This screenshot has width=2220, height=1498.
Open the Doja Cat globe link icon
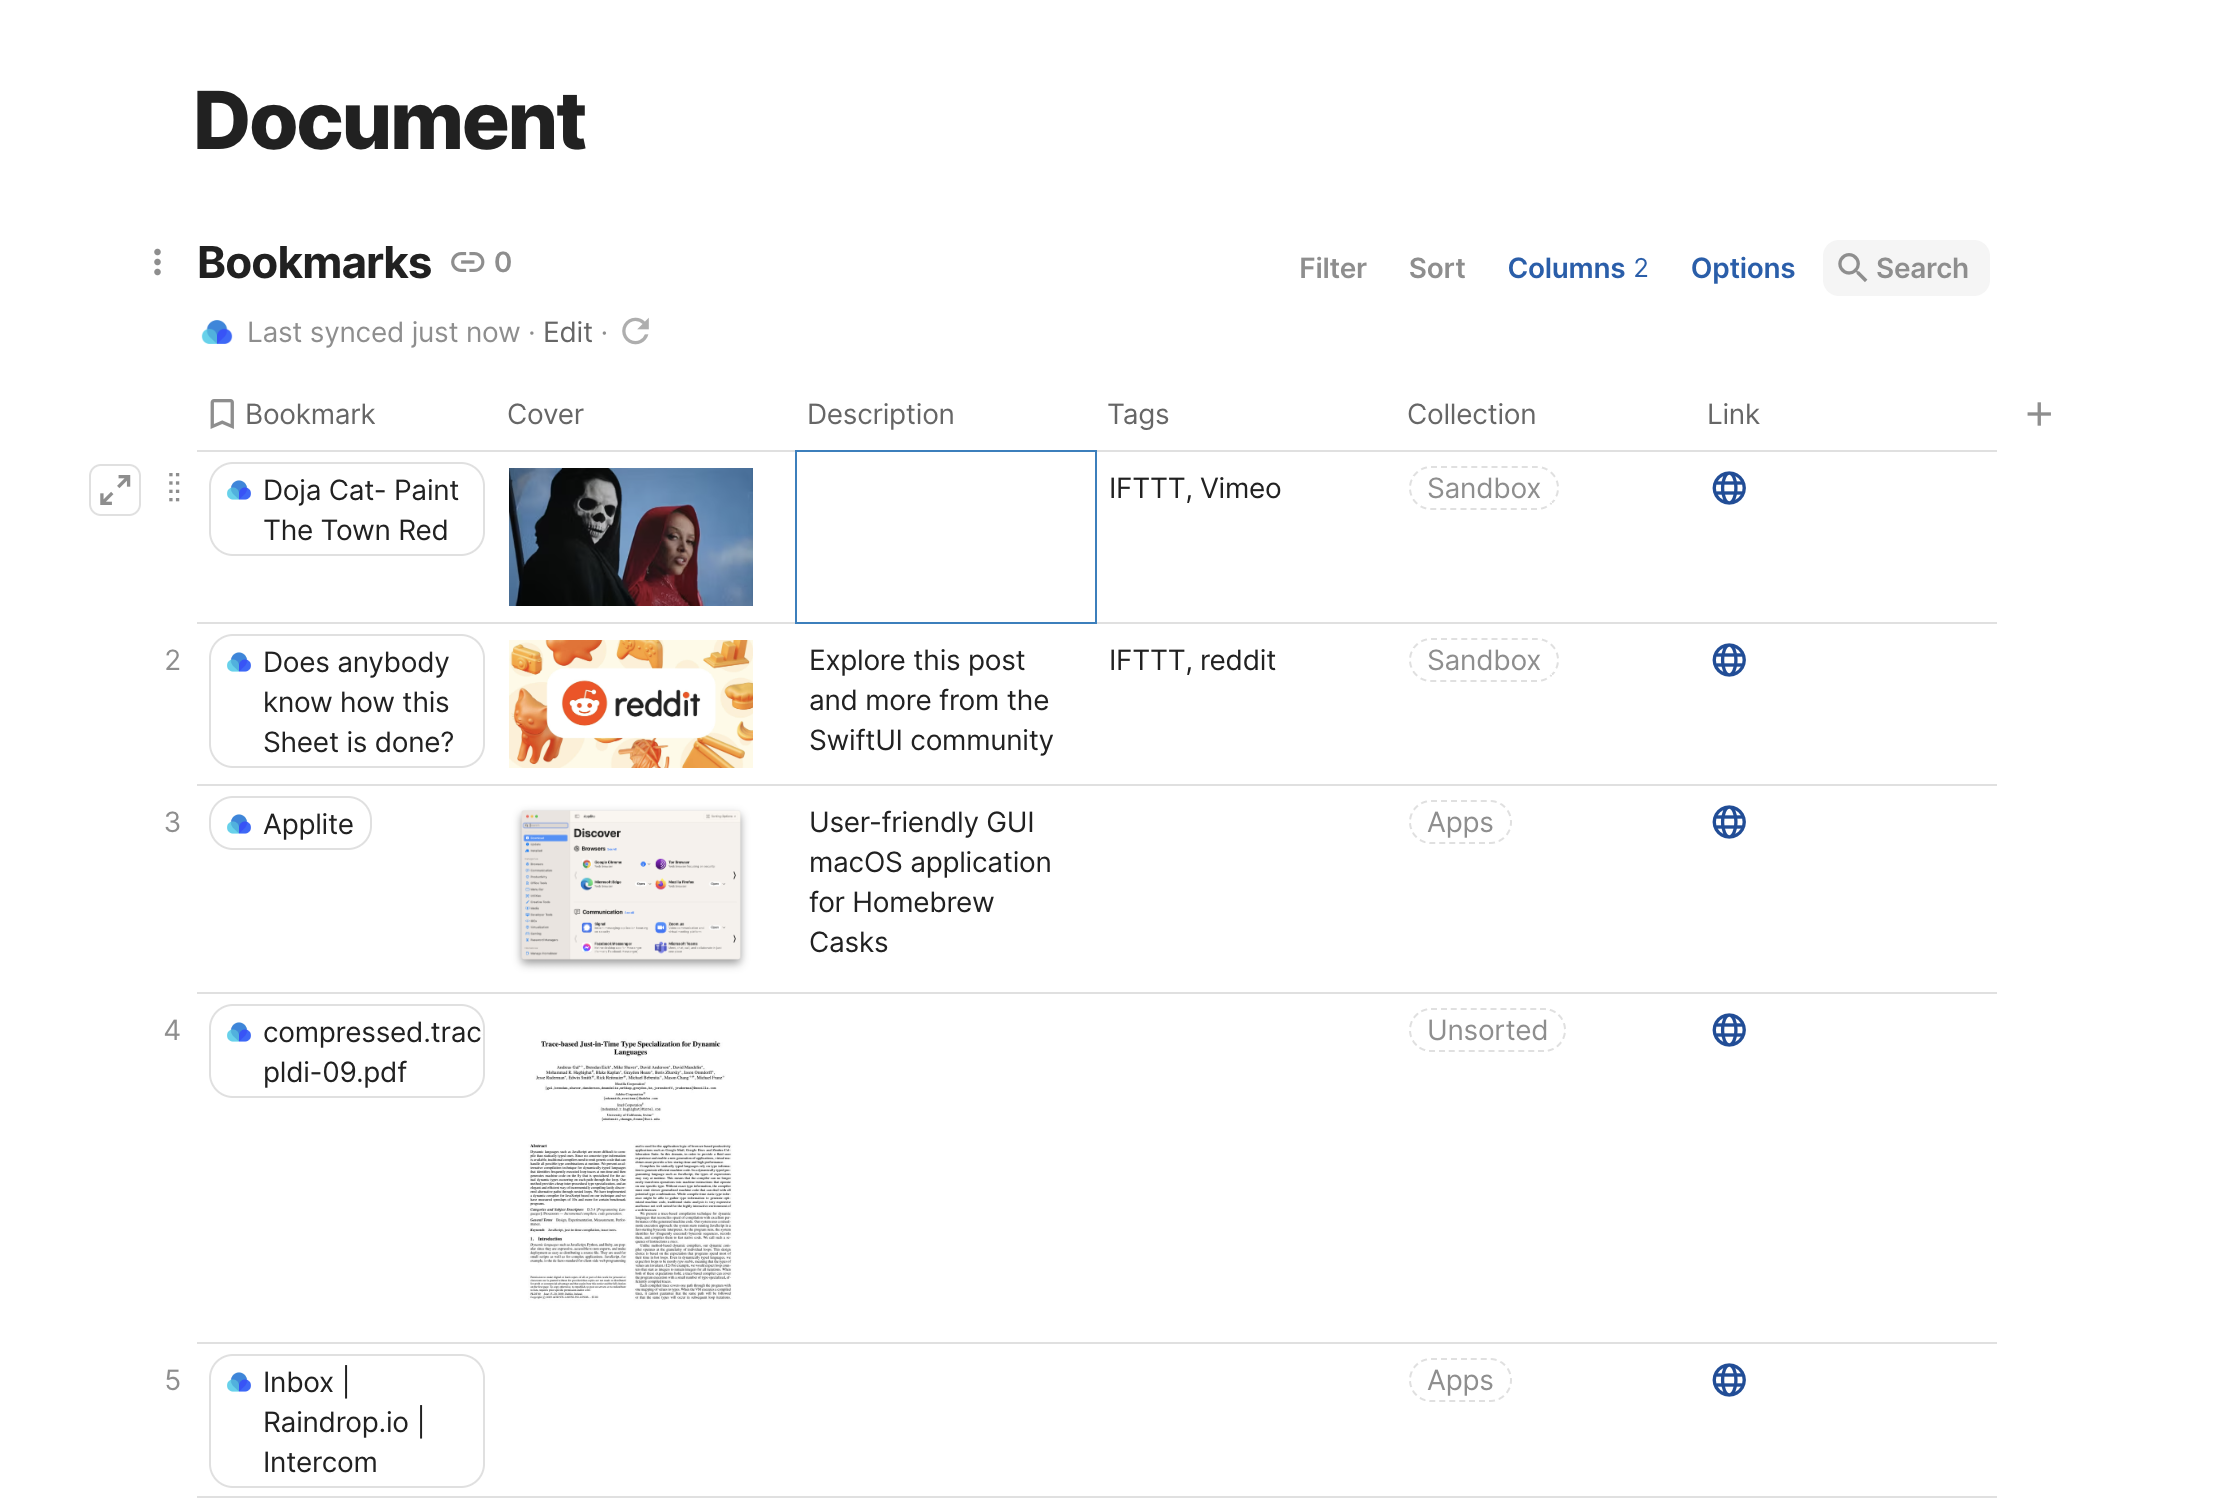pos(1728,488)
